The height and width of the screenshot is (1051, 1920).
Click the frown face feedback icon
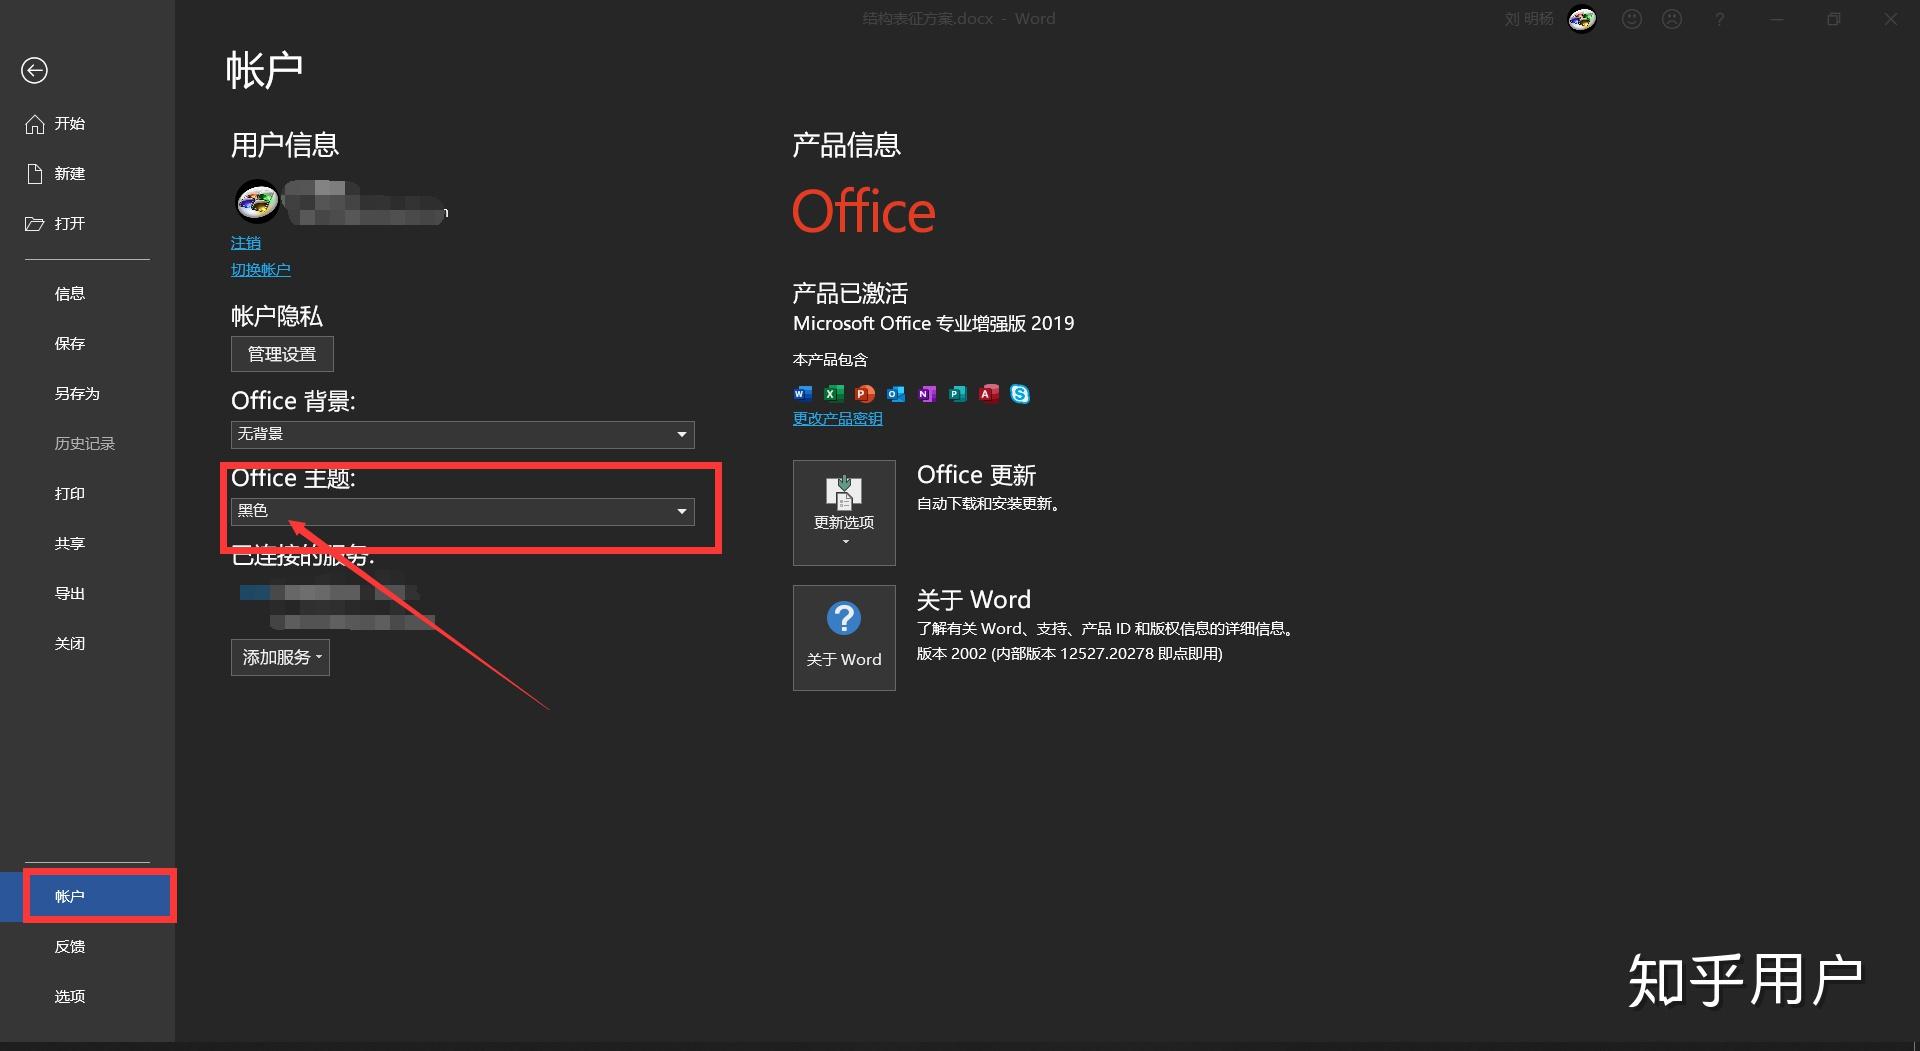(x=1672, y=19)
